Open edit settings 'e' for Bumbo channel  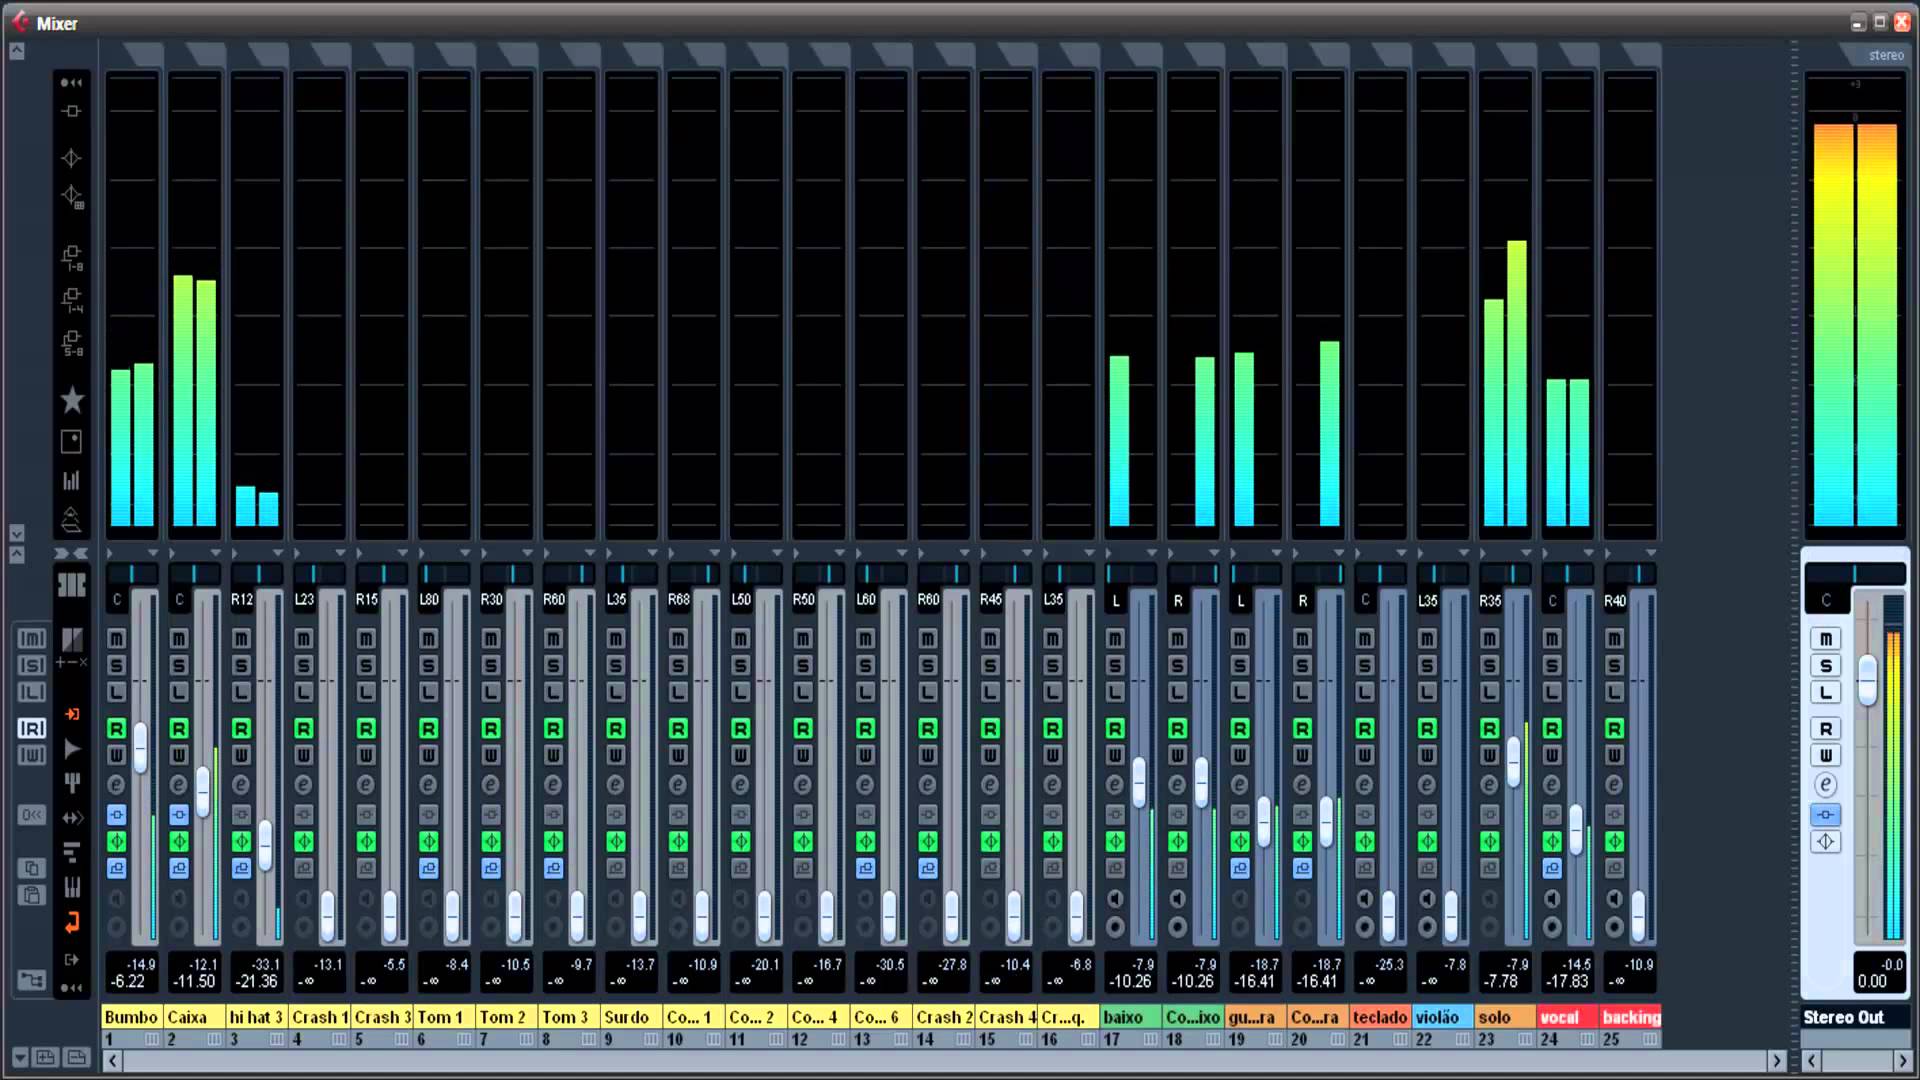pos(117,785)
